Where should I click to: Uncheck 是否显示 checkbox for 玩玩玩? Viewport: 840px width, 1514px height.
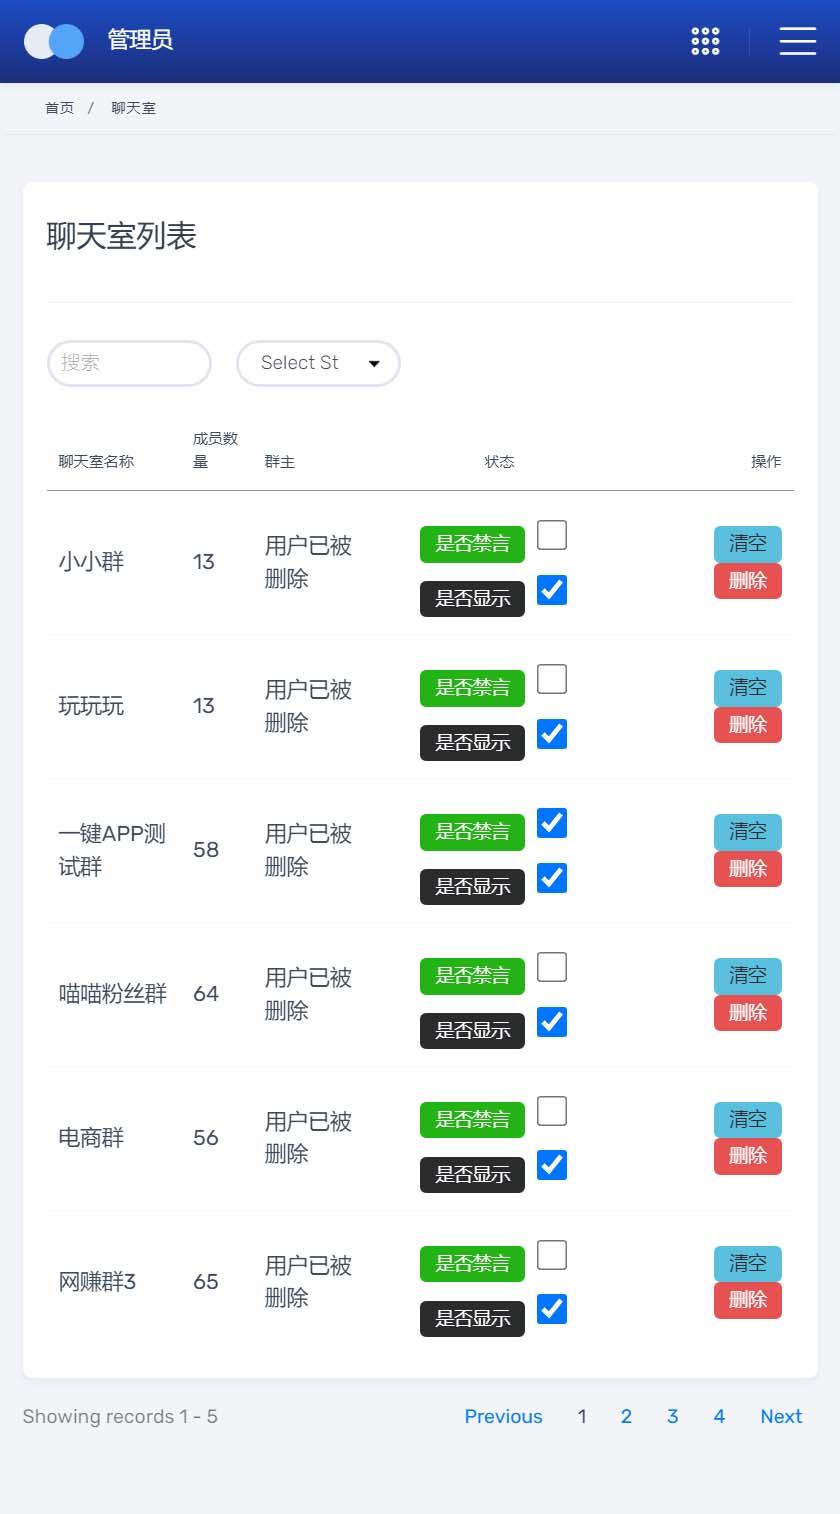(552, 734)
